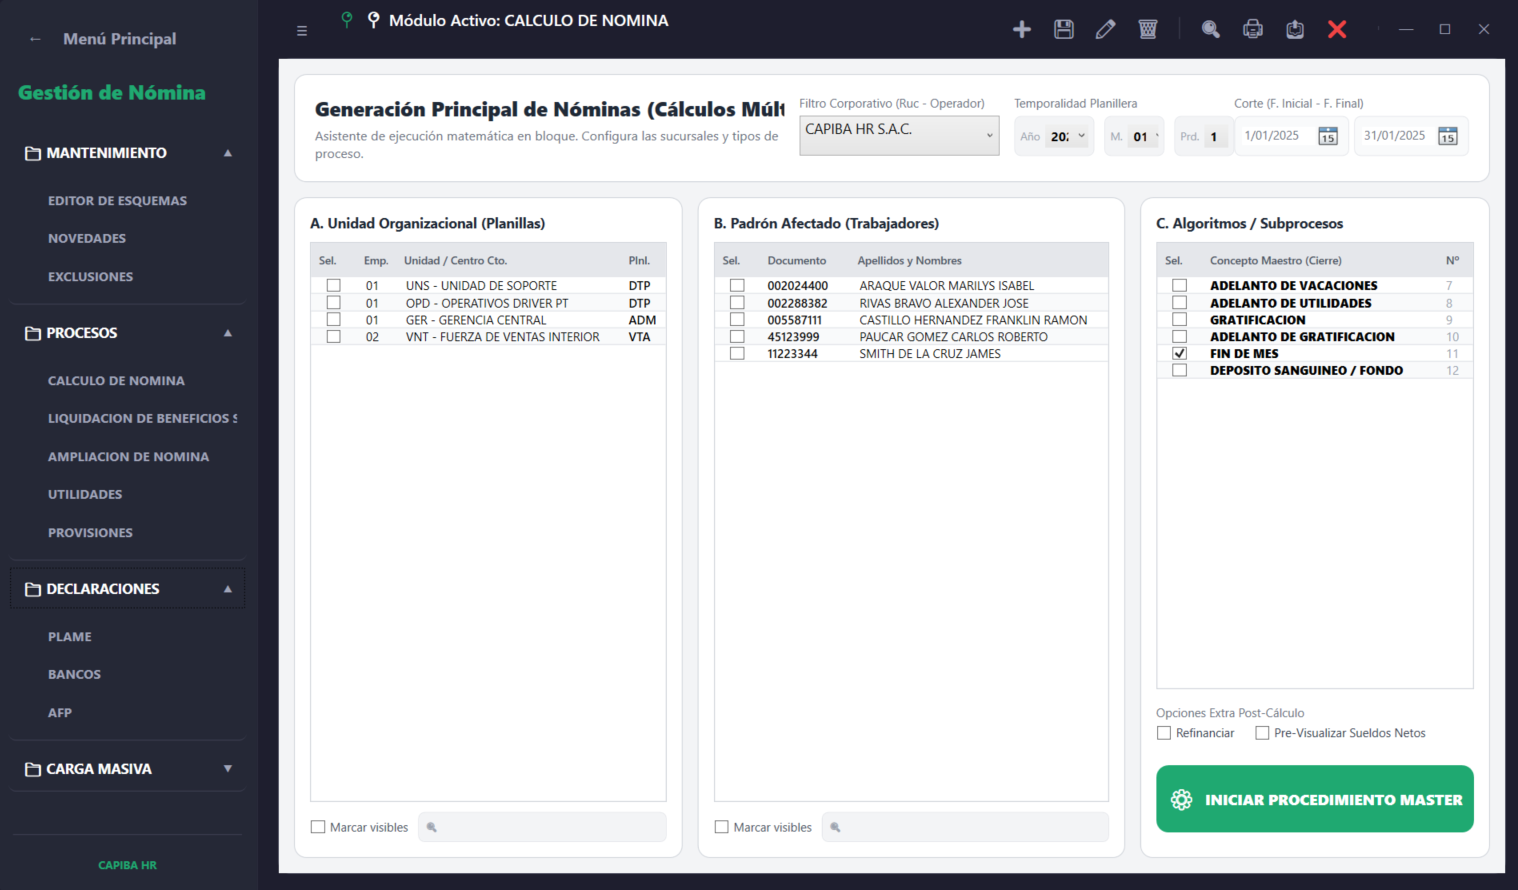The height and width of the screenshot is (890, 1518).
Task: Click the add new record plus icon
Action: click(x=1022, y=29)
